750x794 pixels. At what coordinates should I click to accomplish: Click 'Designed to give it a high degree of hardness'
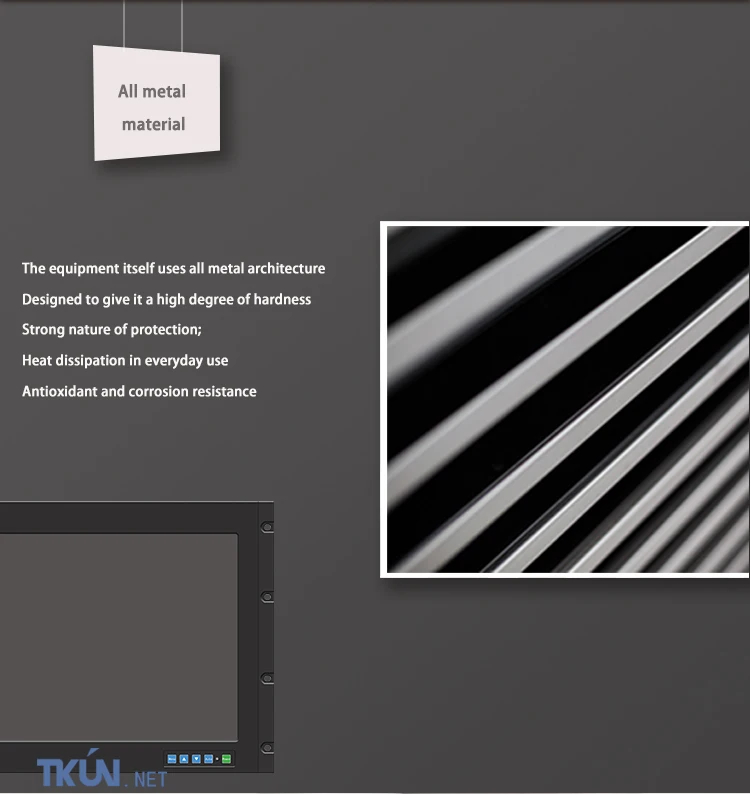166,300
